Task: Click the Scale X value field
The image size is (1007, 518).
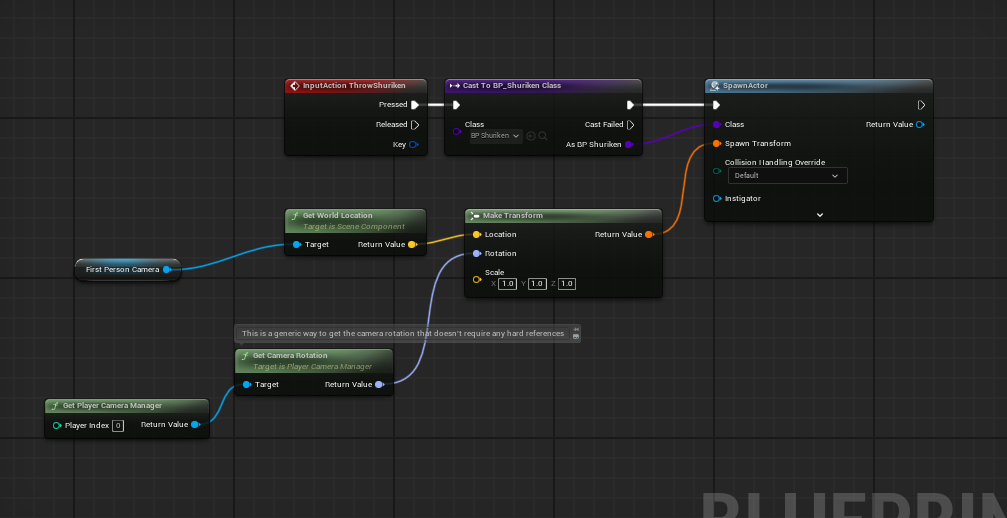Action: 507,284
